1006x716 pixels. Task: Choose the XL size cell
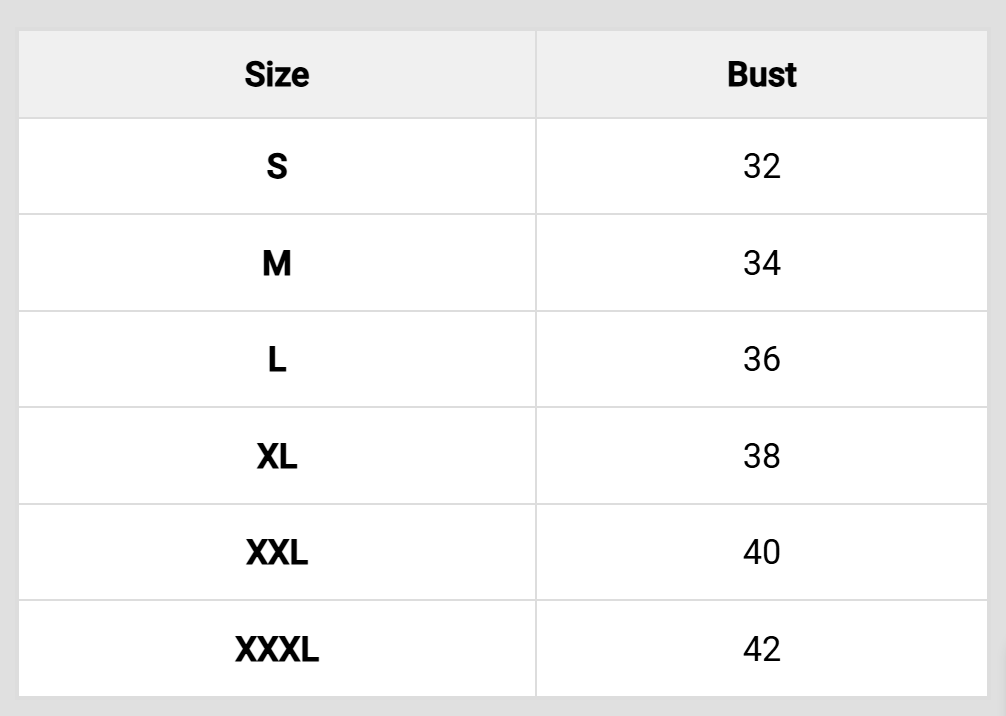click(277, 456)
